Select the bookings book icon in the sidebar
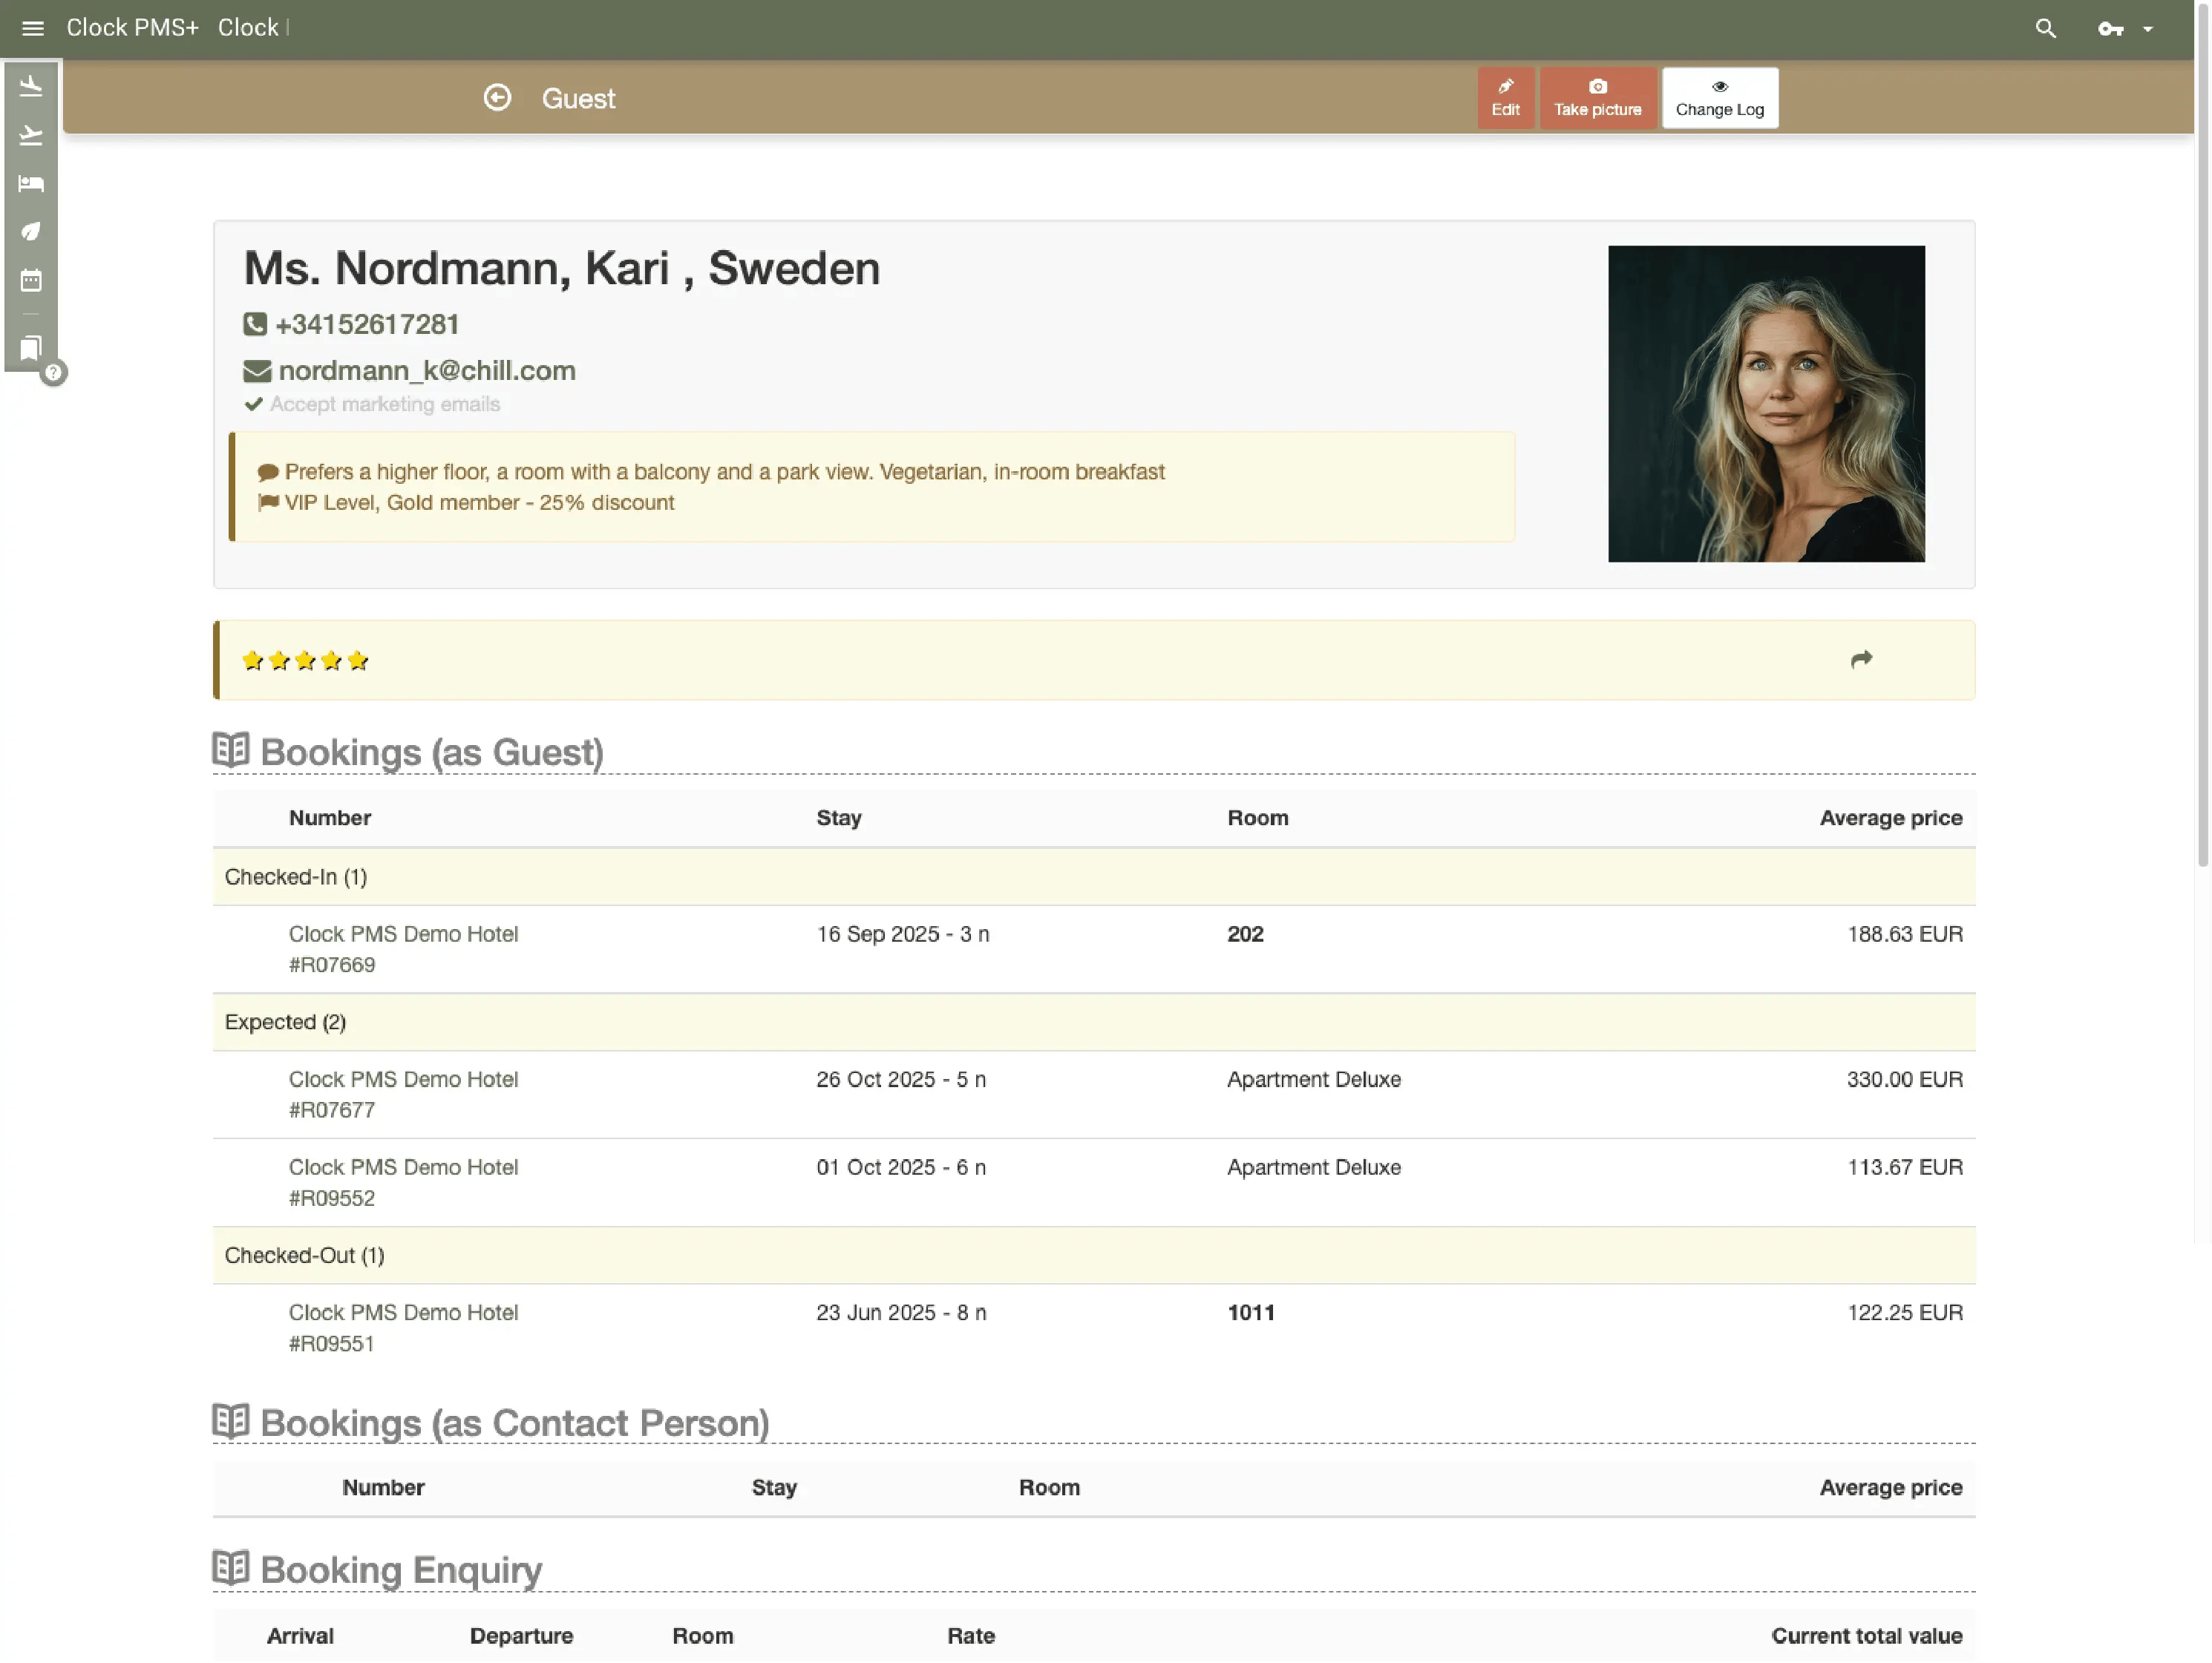The width and height of the screenshot is (2212, 1663). 31,349
